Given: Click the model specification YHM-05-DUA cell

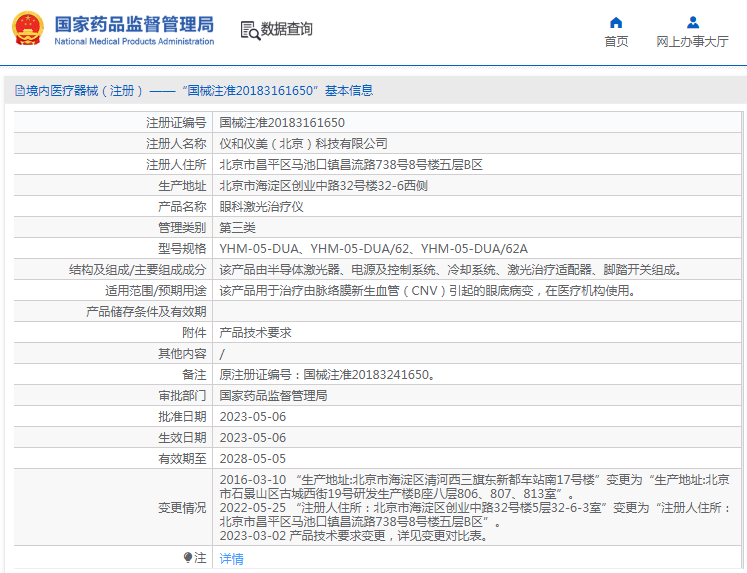Looking at the screenshot, I should tap(373, 249).
